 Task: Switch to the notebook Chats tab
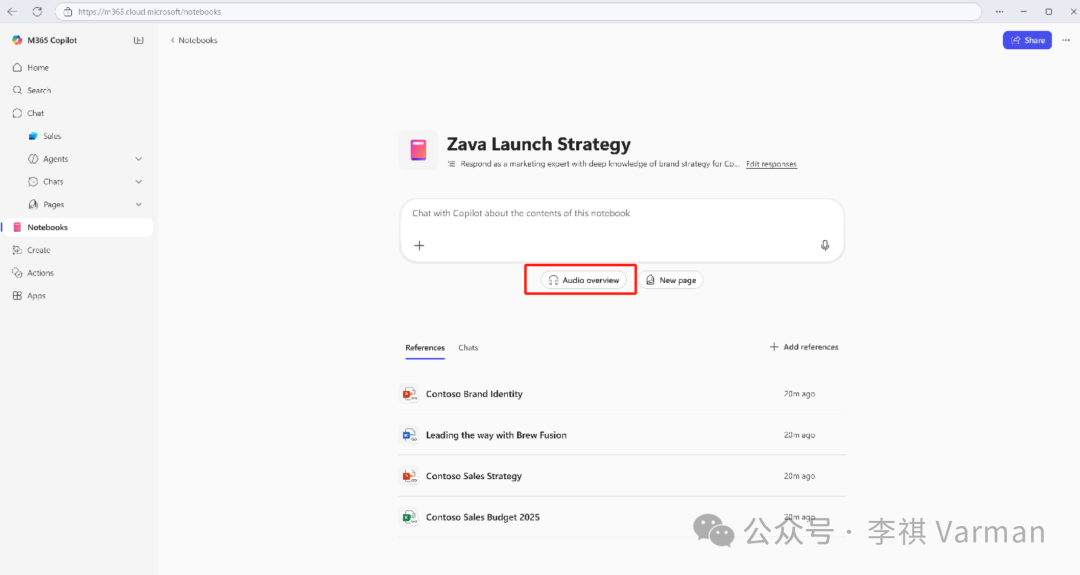pos(468,348)
